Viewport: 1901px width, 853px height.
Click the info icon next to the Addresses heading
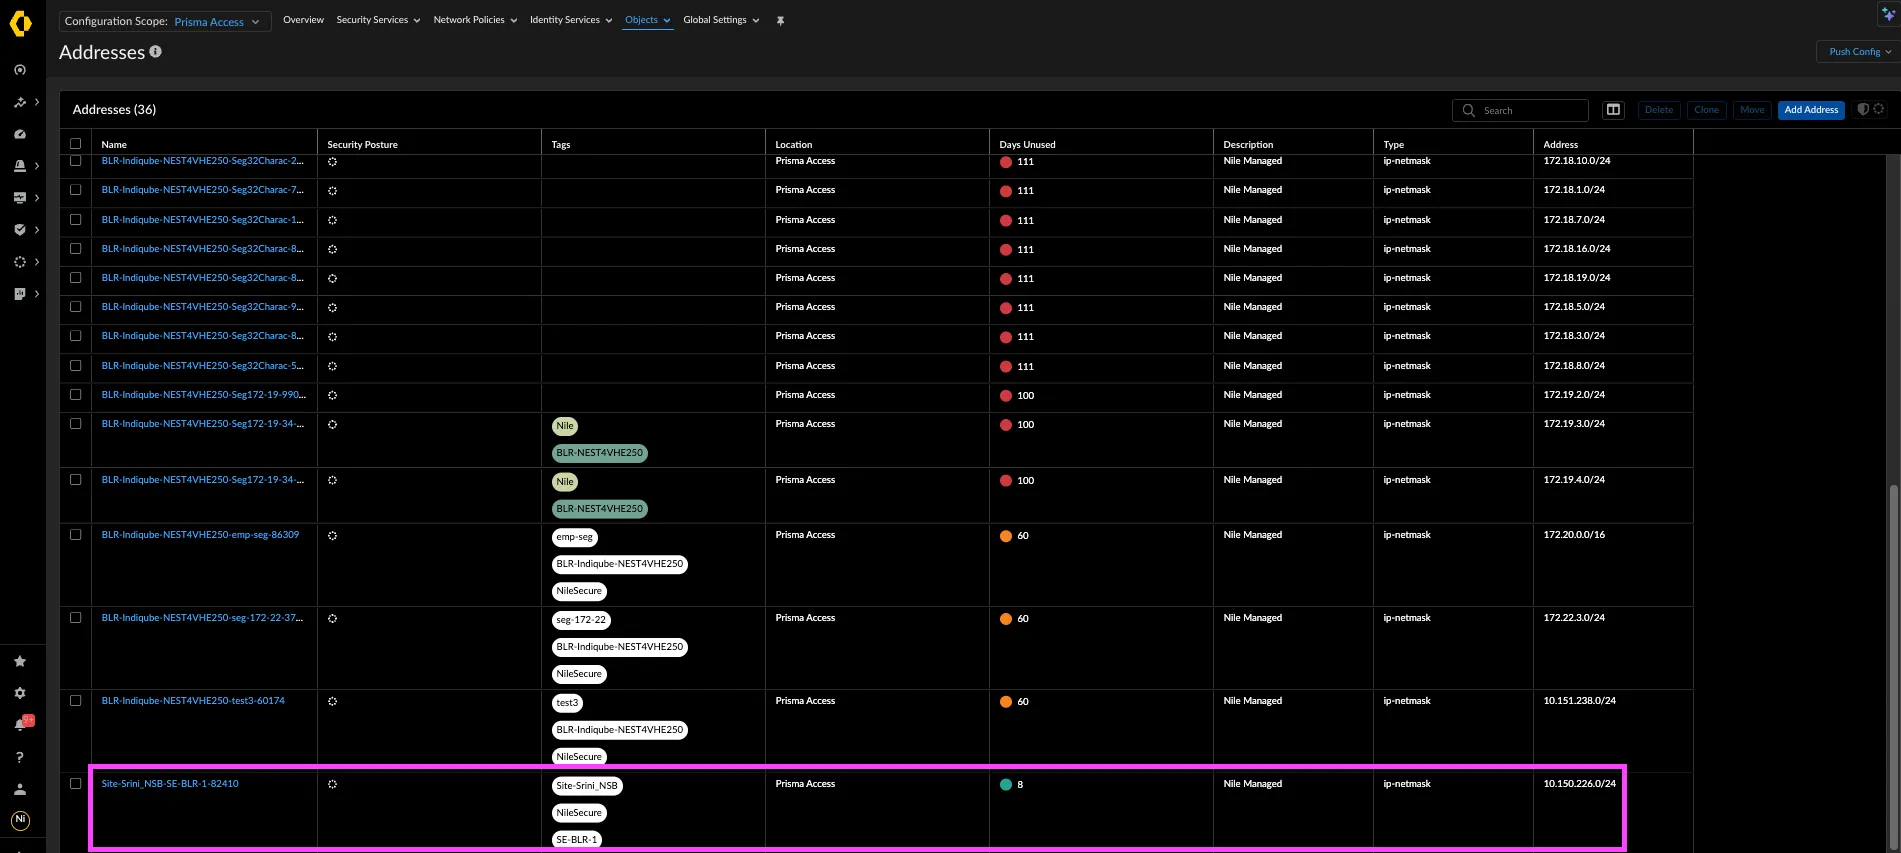pyautogui.click(x=155, y=51)
